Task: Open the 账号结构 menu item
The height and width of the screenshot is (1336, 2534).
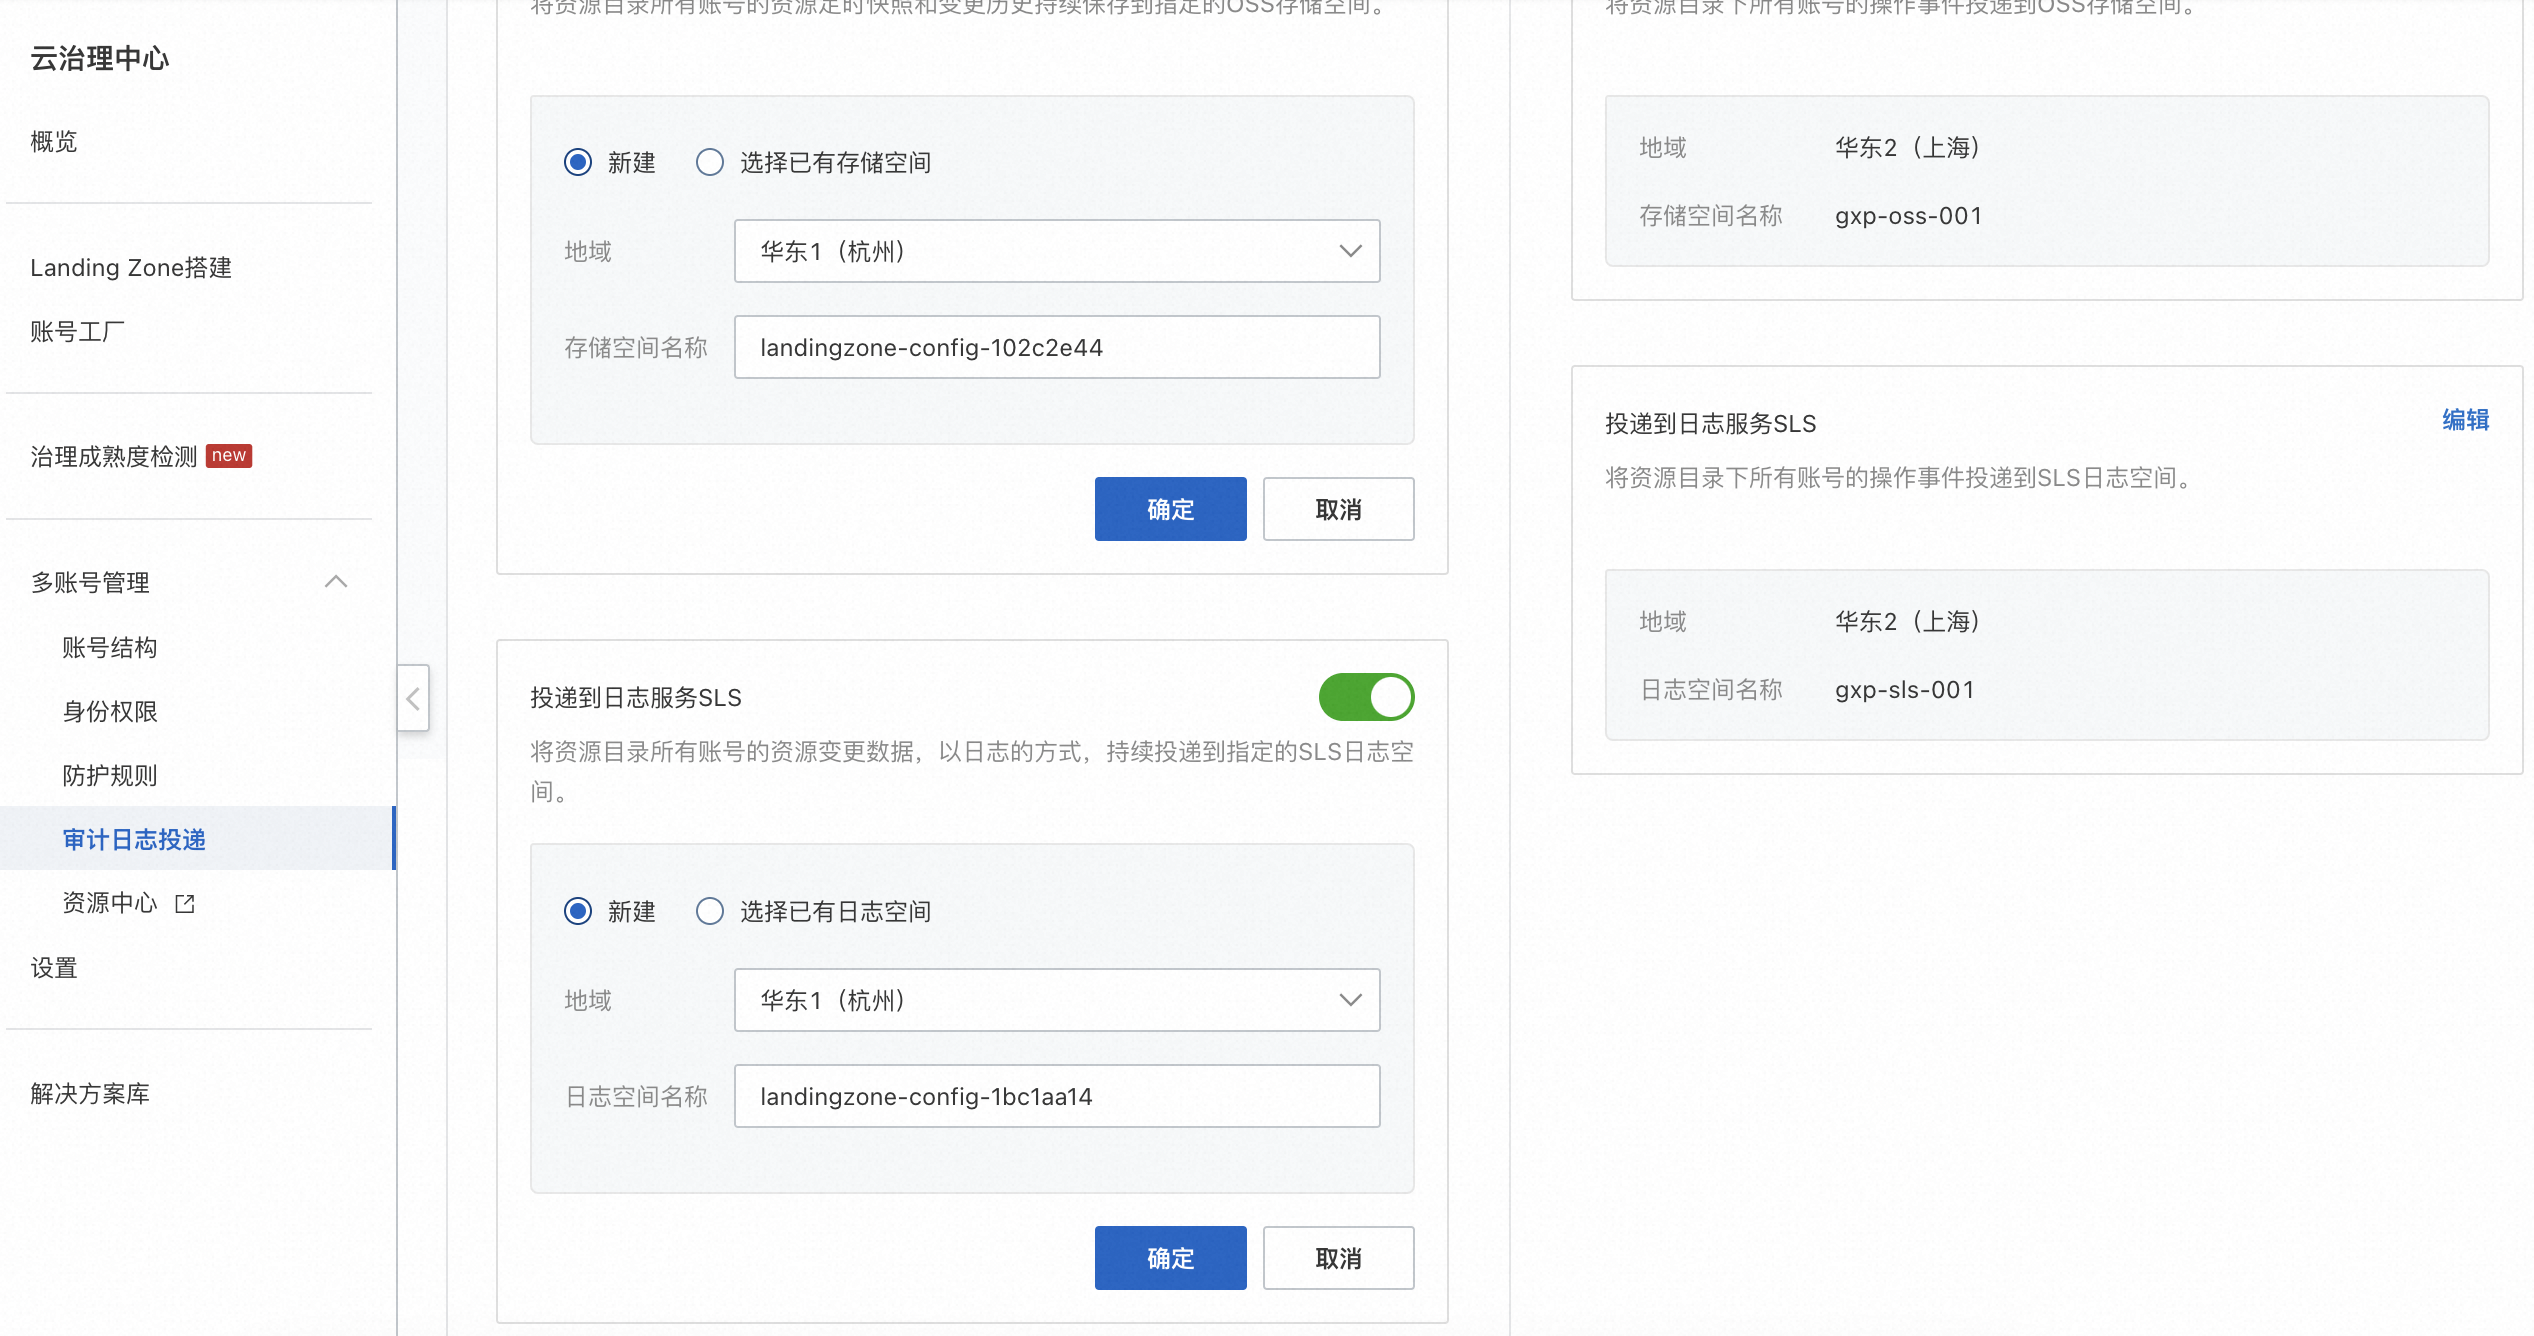Action: tap(110, 648)
